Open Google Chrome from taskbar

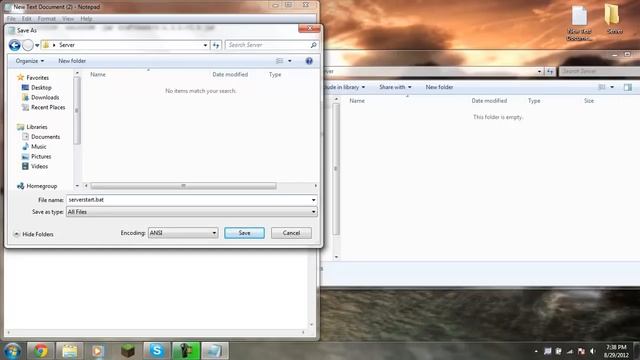[x=40, y=351]
